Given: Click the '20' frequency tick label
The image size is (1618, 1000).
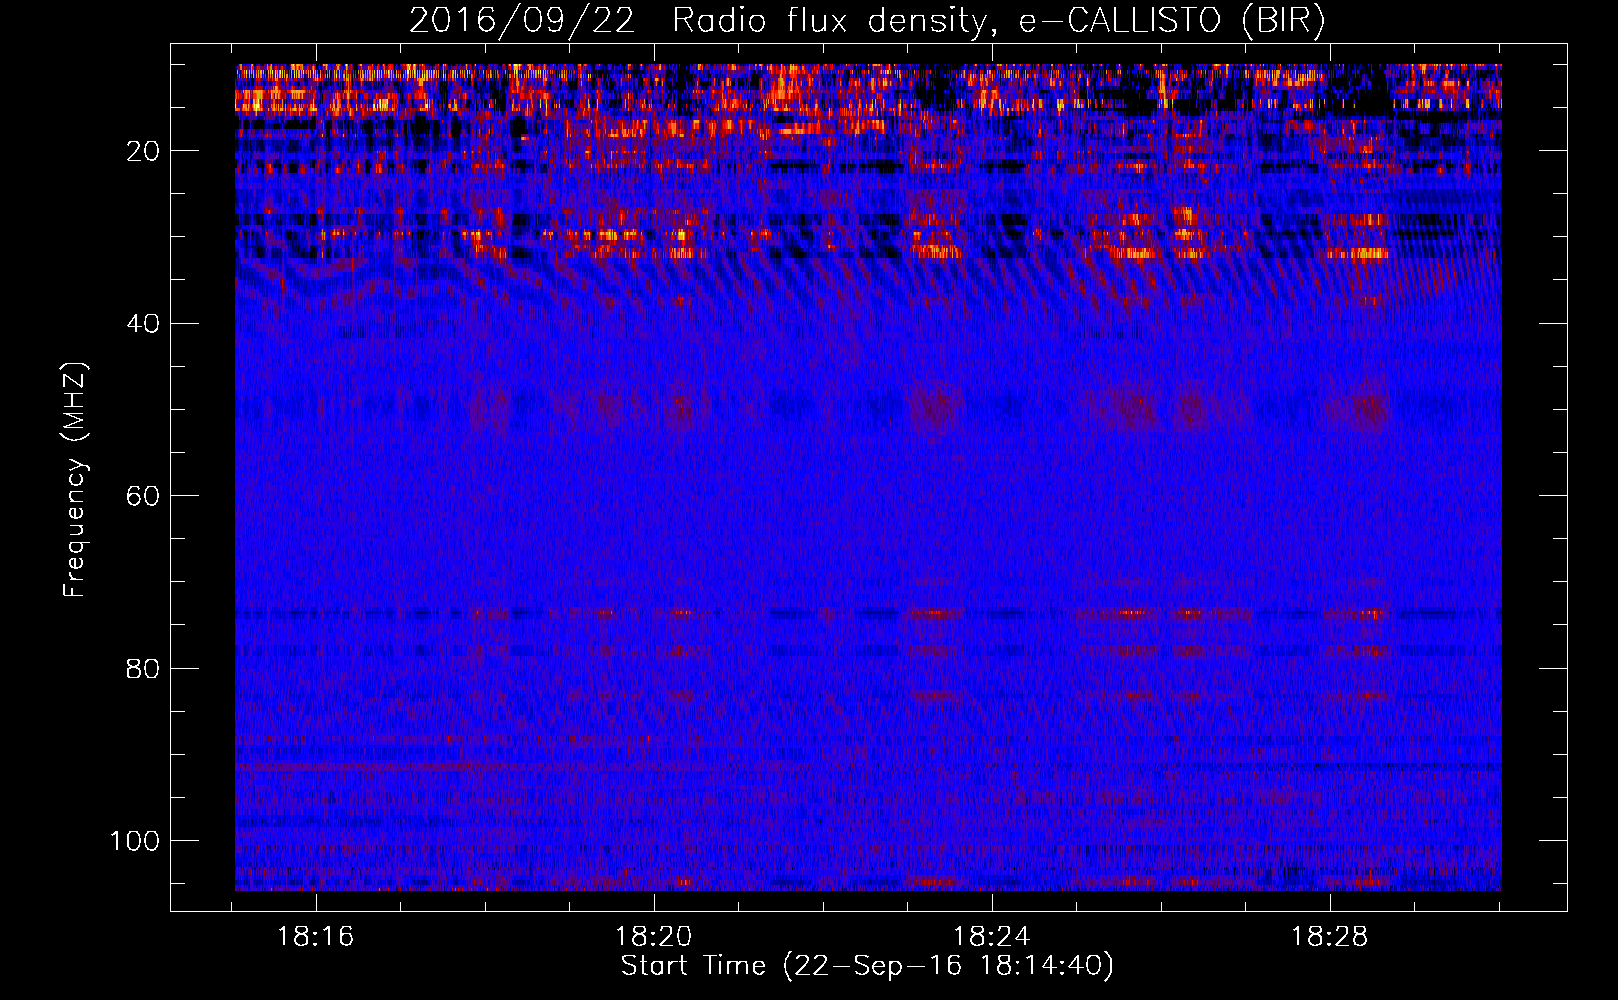Looking at the screenshot, I should coord(143,151).
